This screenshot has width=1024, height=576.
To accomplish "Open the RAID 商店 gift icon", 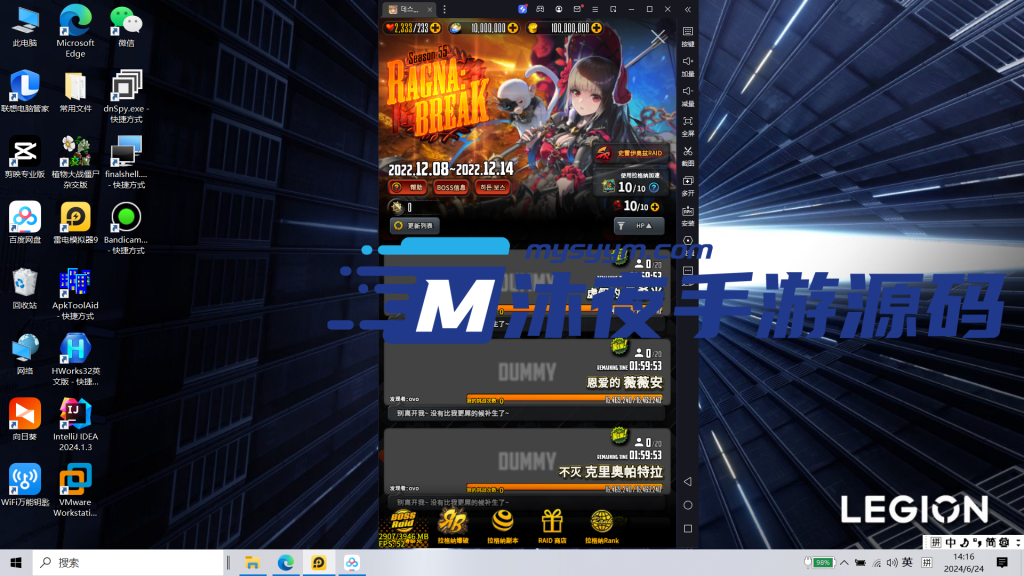I will click(552, 523).
